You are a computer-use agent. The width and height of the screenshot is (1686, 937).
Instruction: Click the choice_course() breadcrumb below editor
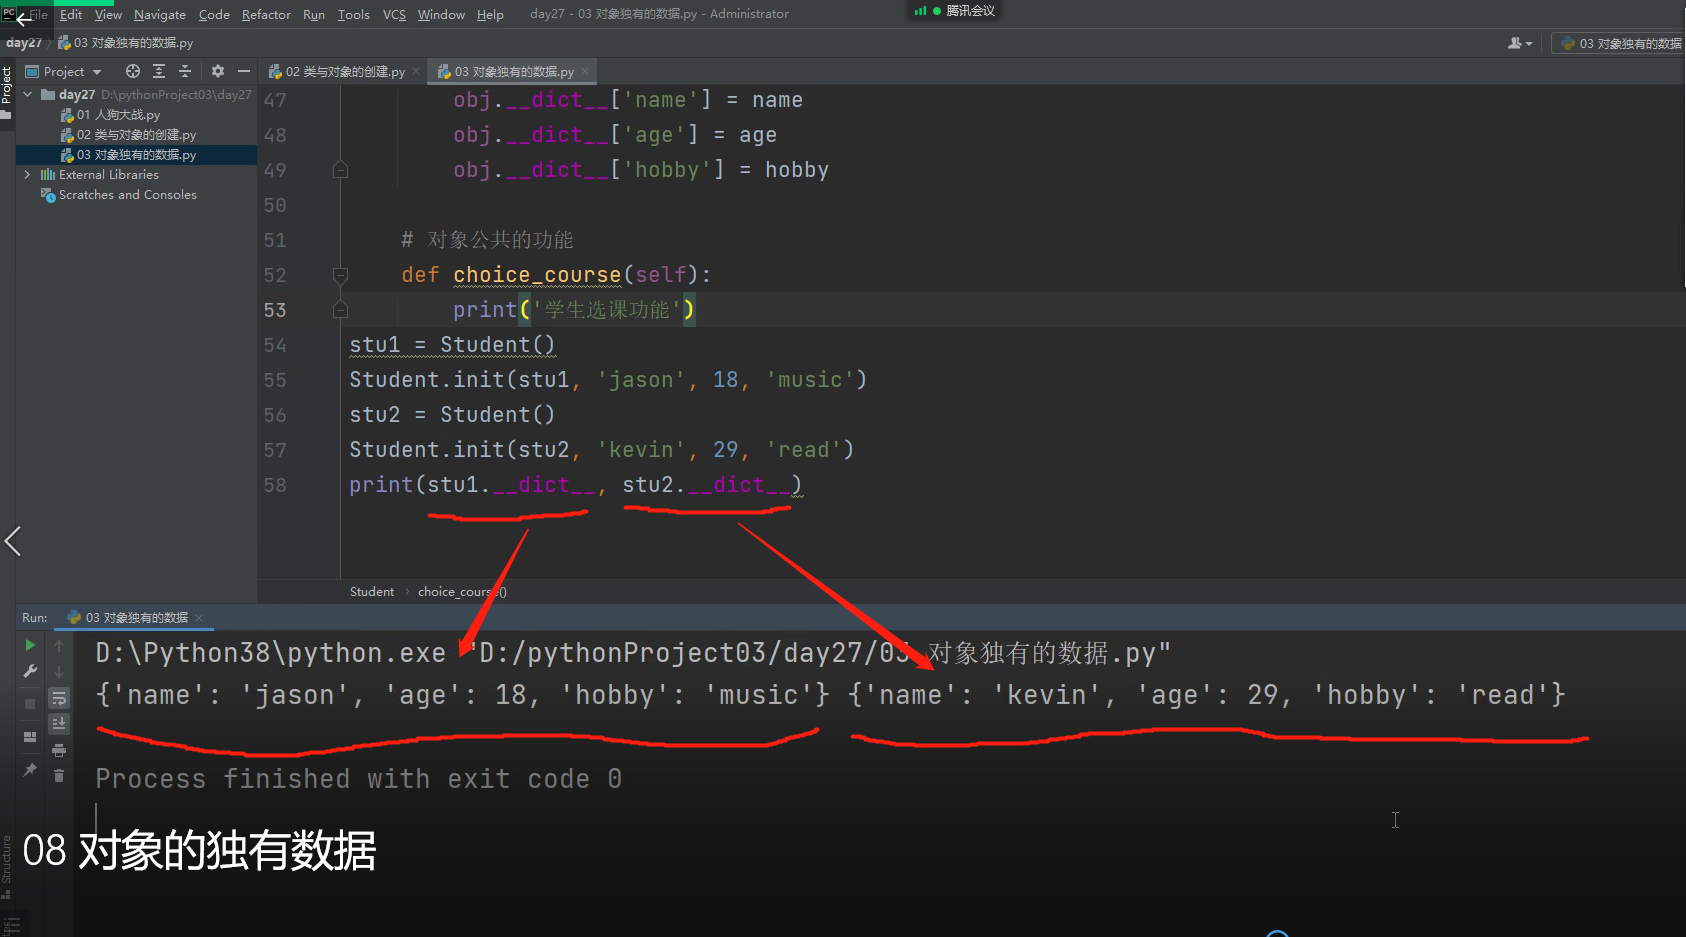click(x=462, y=591)
